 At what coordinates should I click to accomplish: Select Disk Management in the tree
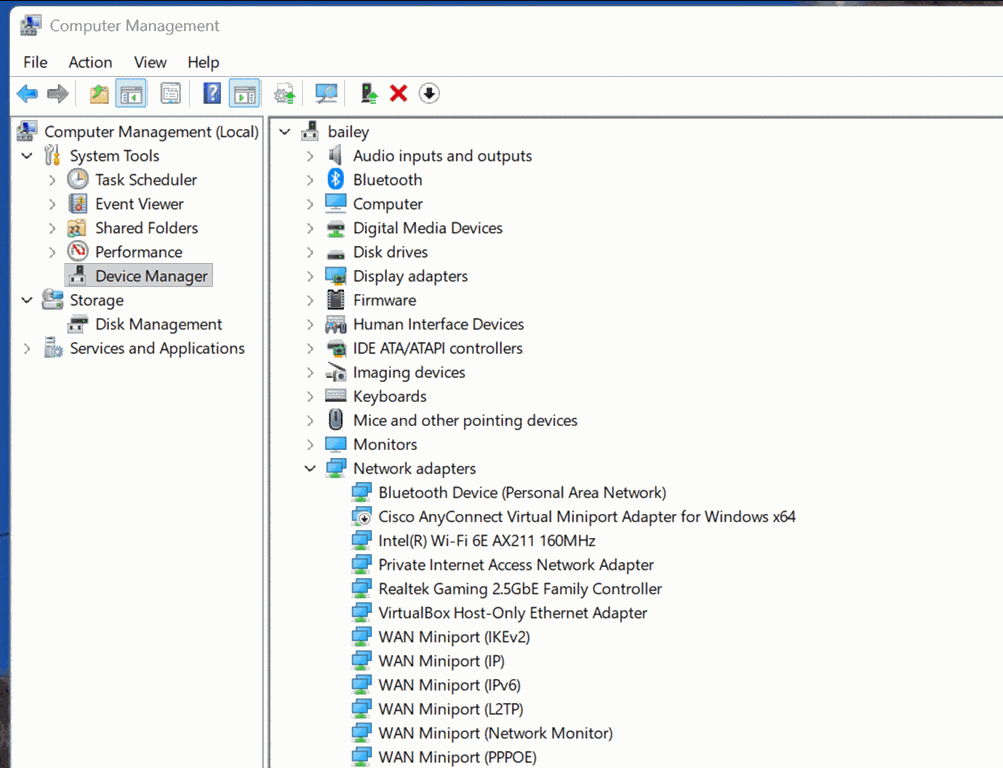point(159,324)
